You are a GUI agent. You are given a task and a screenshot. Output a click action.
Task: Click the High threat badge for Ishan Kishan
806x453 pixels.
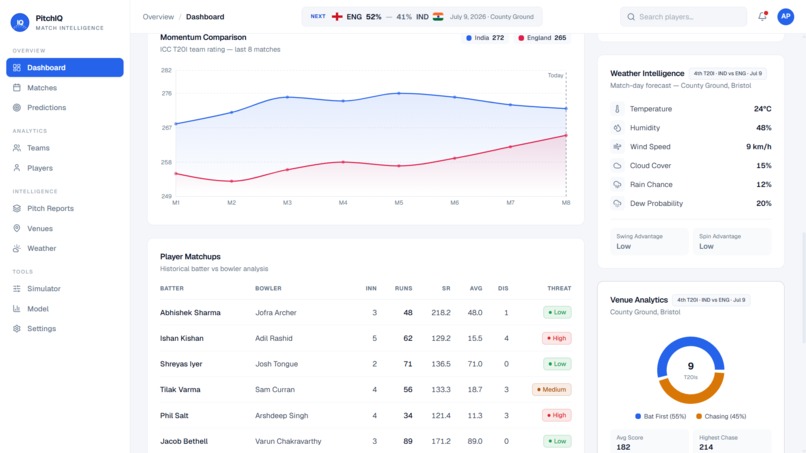[x=557, y=338]
